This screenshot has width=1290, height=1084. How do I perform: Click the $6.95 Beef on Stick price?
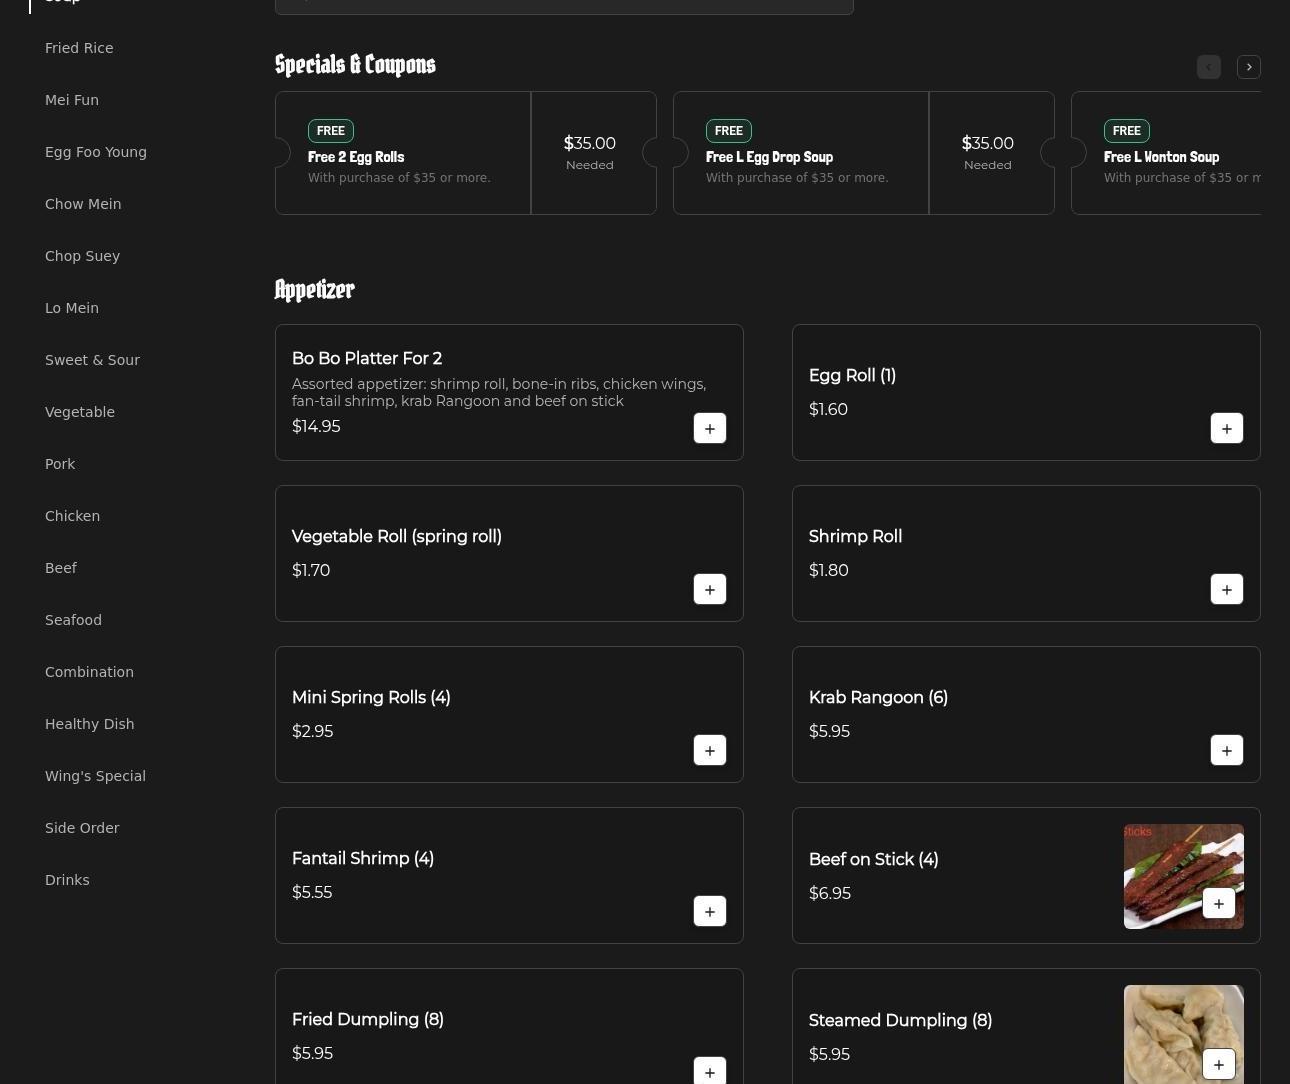[x=830, y=893]
